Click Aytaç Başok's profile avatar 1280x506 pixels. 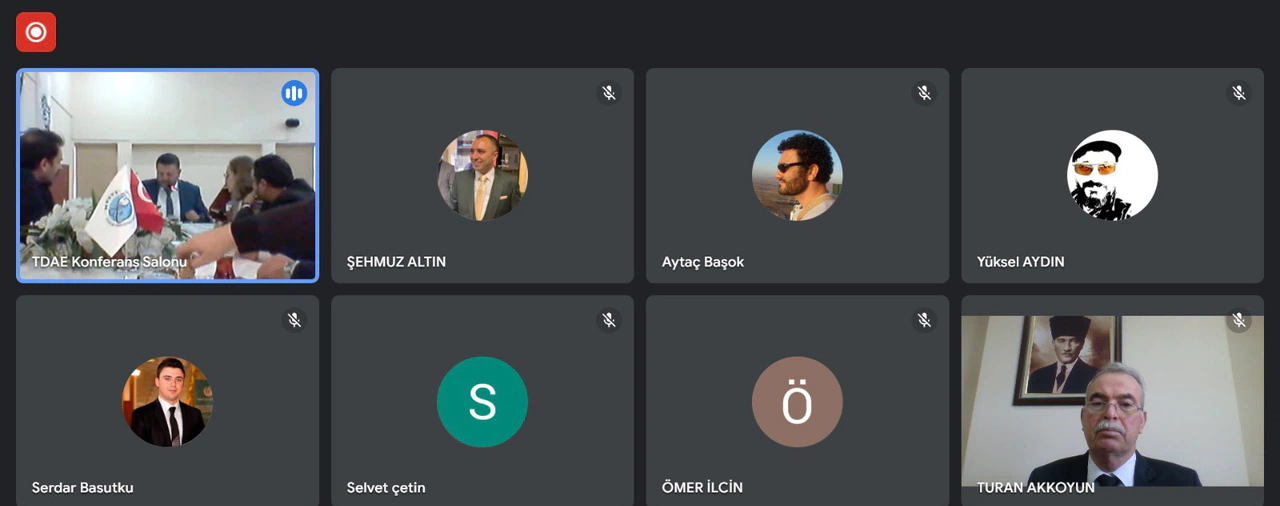(797, 175)
